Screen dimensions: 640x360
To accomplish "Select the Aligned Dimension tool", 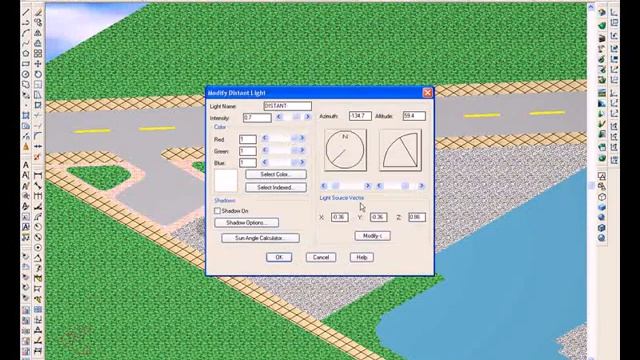I will (x=38, y=186).
